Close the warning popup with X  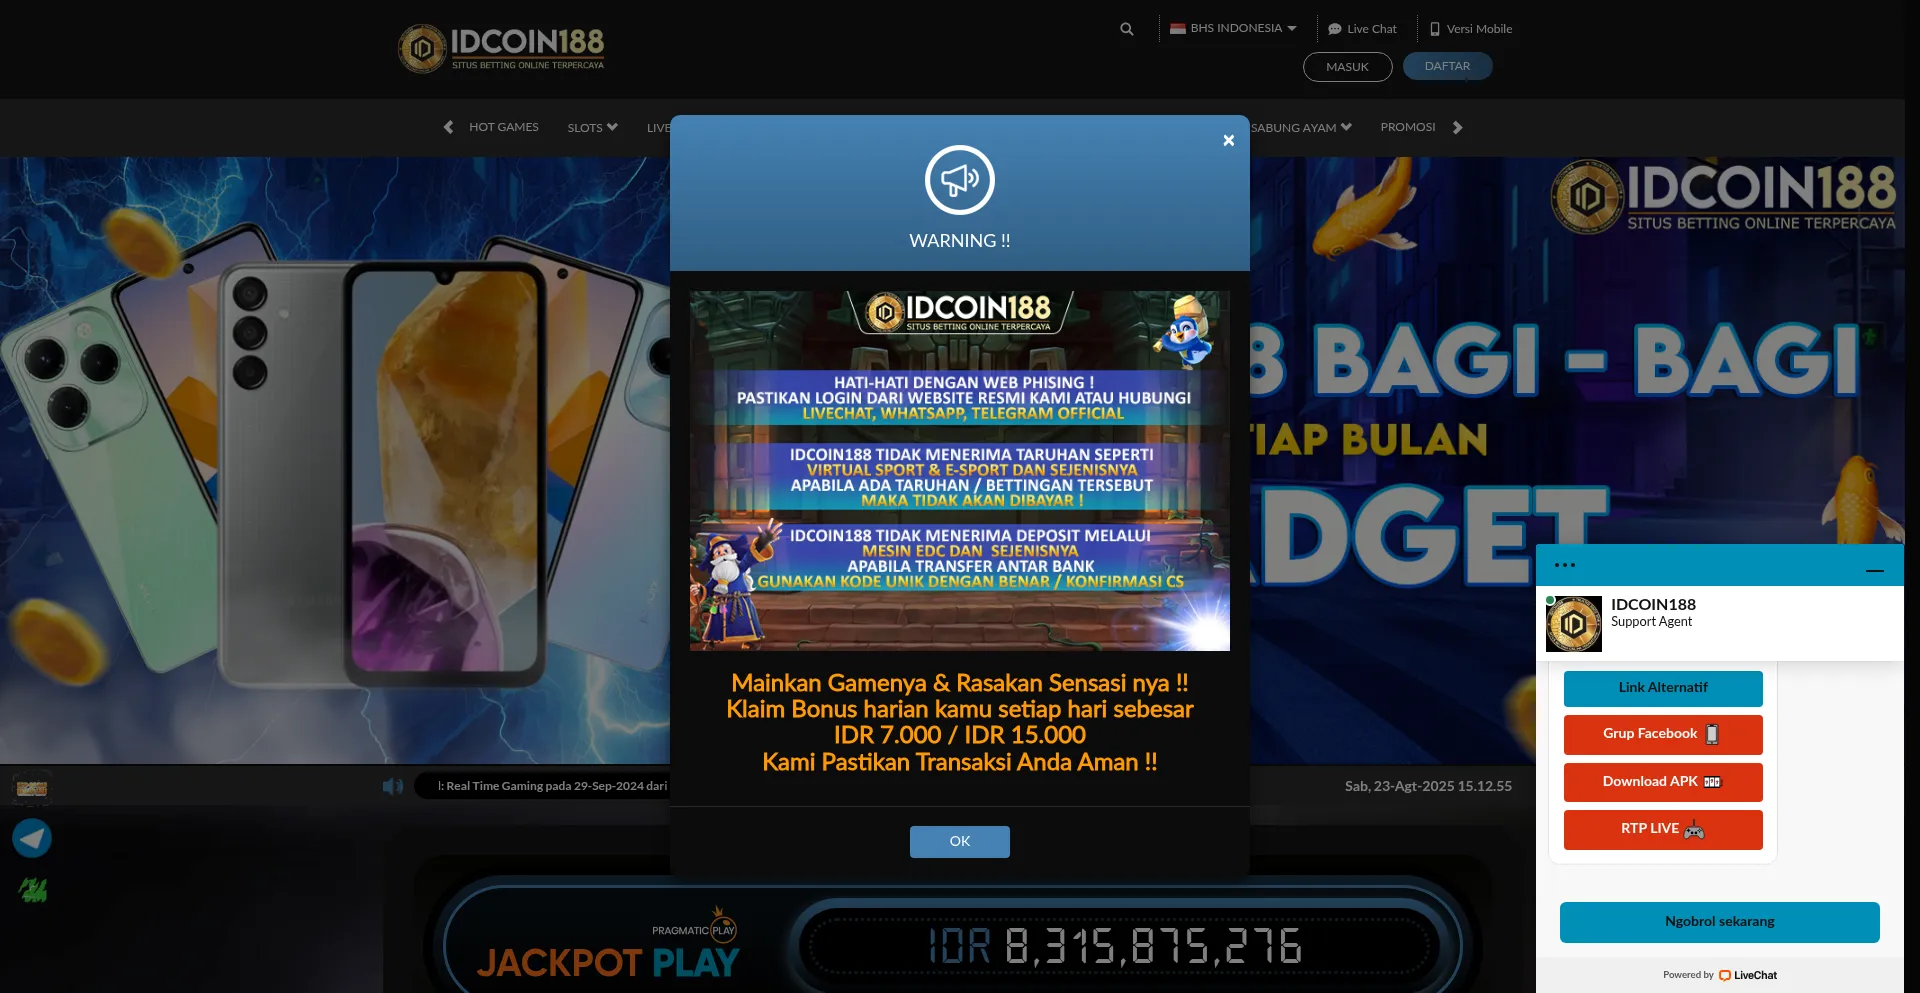[x=1228, y=141]
